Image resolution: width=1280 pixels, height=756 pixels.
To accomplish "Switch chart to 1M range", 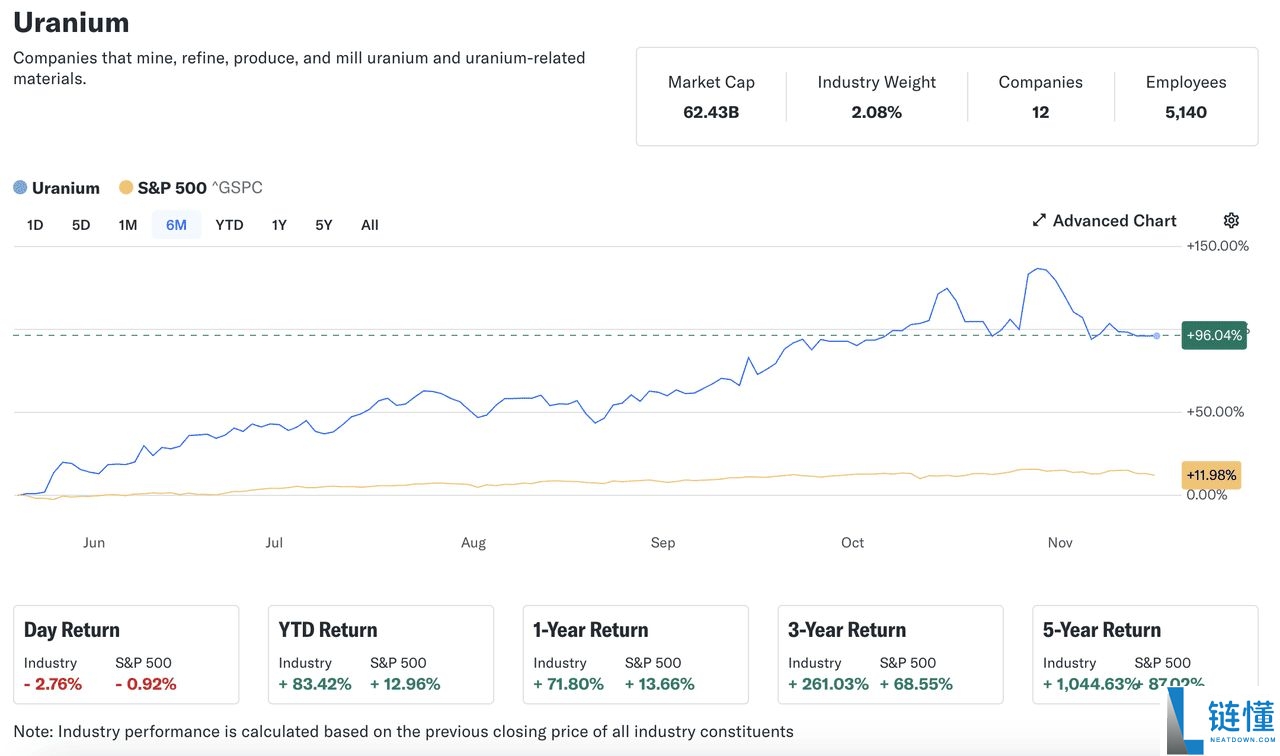I will 127,225.
